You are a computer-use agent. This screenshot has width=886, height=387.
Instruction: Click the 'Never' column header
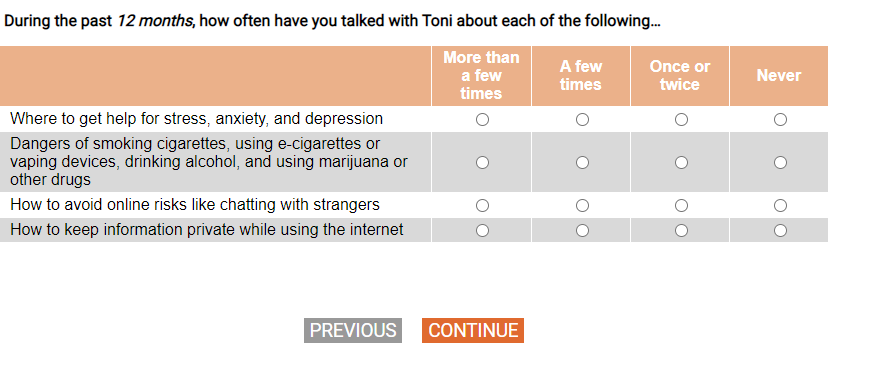(779, 76)
